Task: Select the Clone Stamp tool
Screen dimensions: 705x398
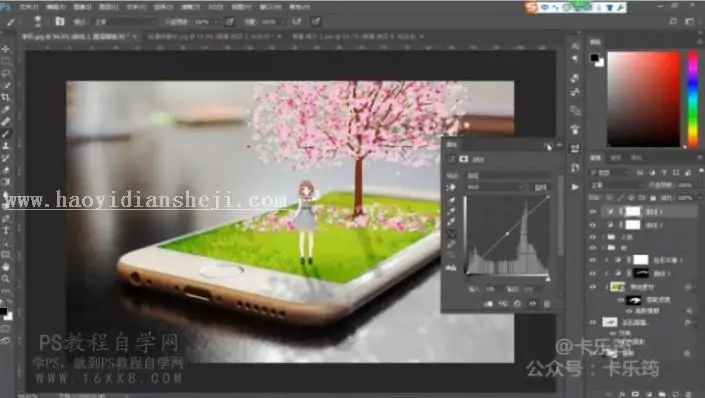Action: [x=6, y=146]
